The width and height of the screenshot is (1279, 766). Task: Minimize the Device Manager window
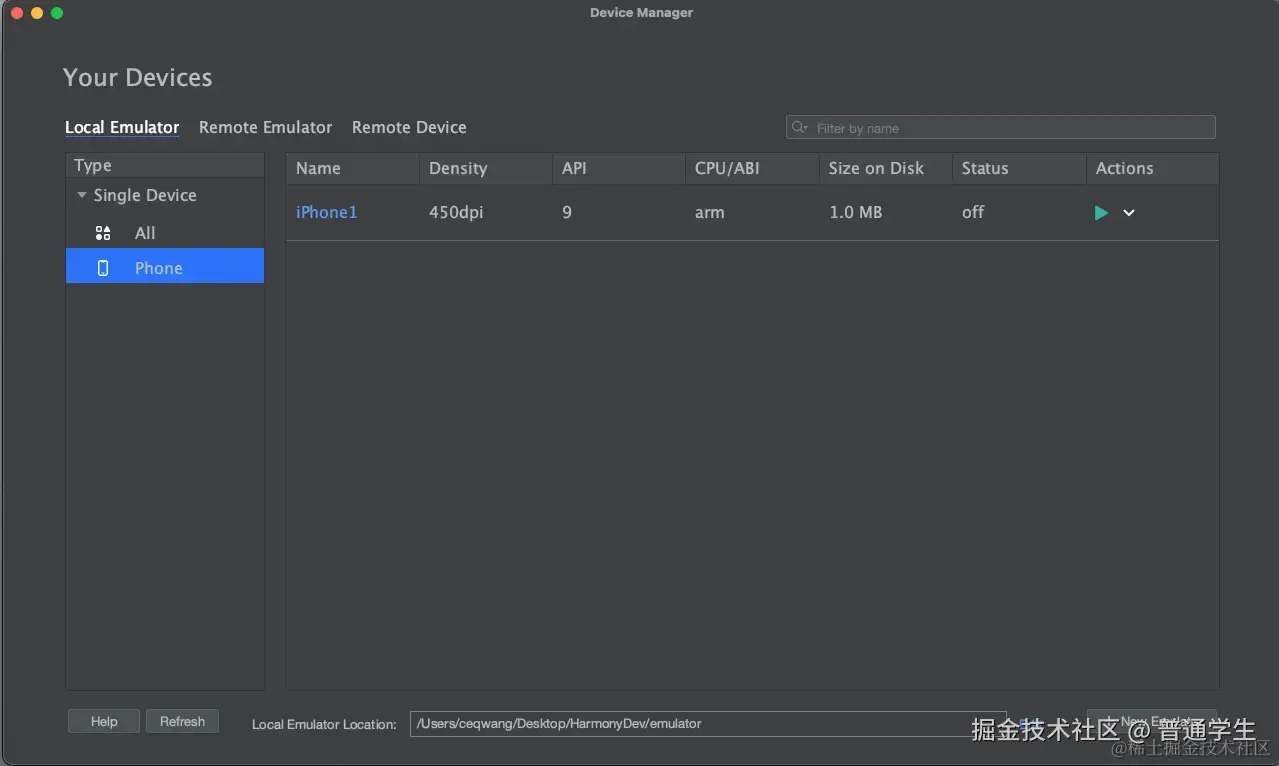[x=37, y=13]
